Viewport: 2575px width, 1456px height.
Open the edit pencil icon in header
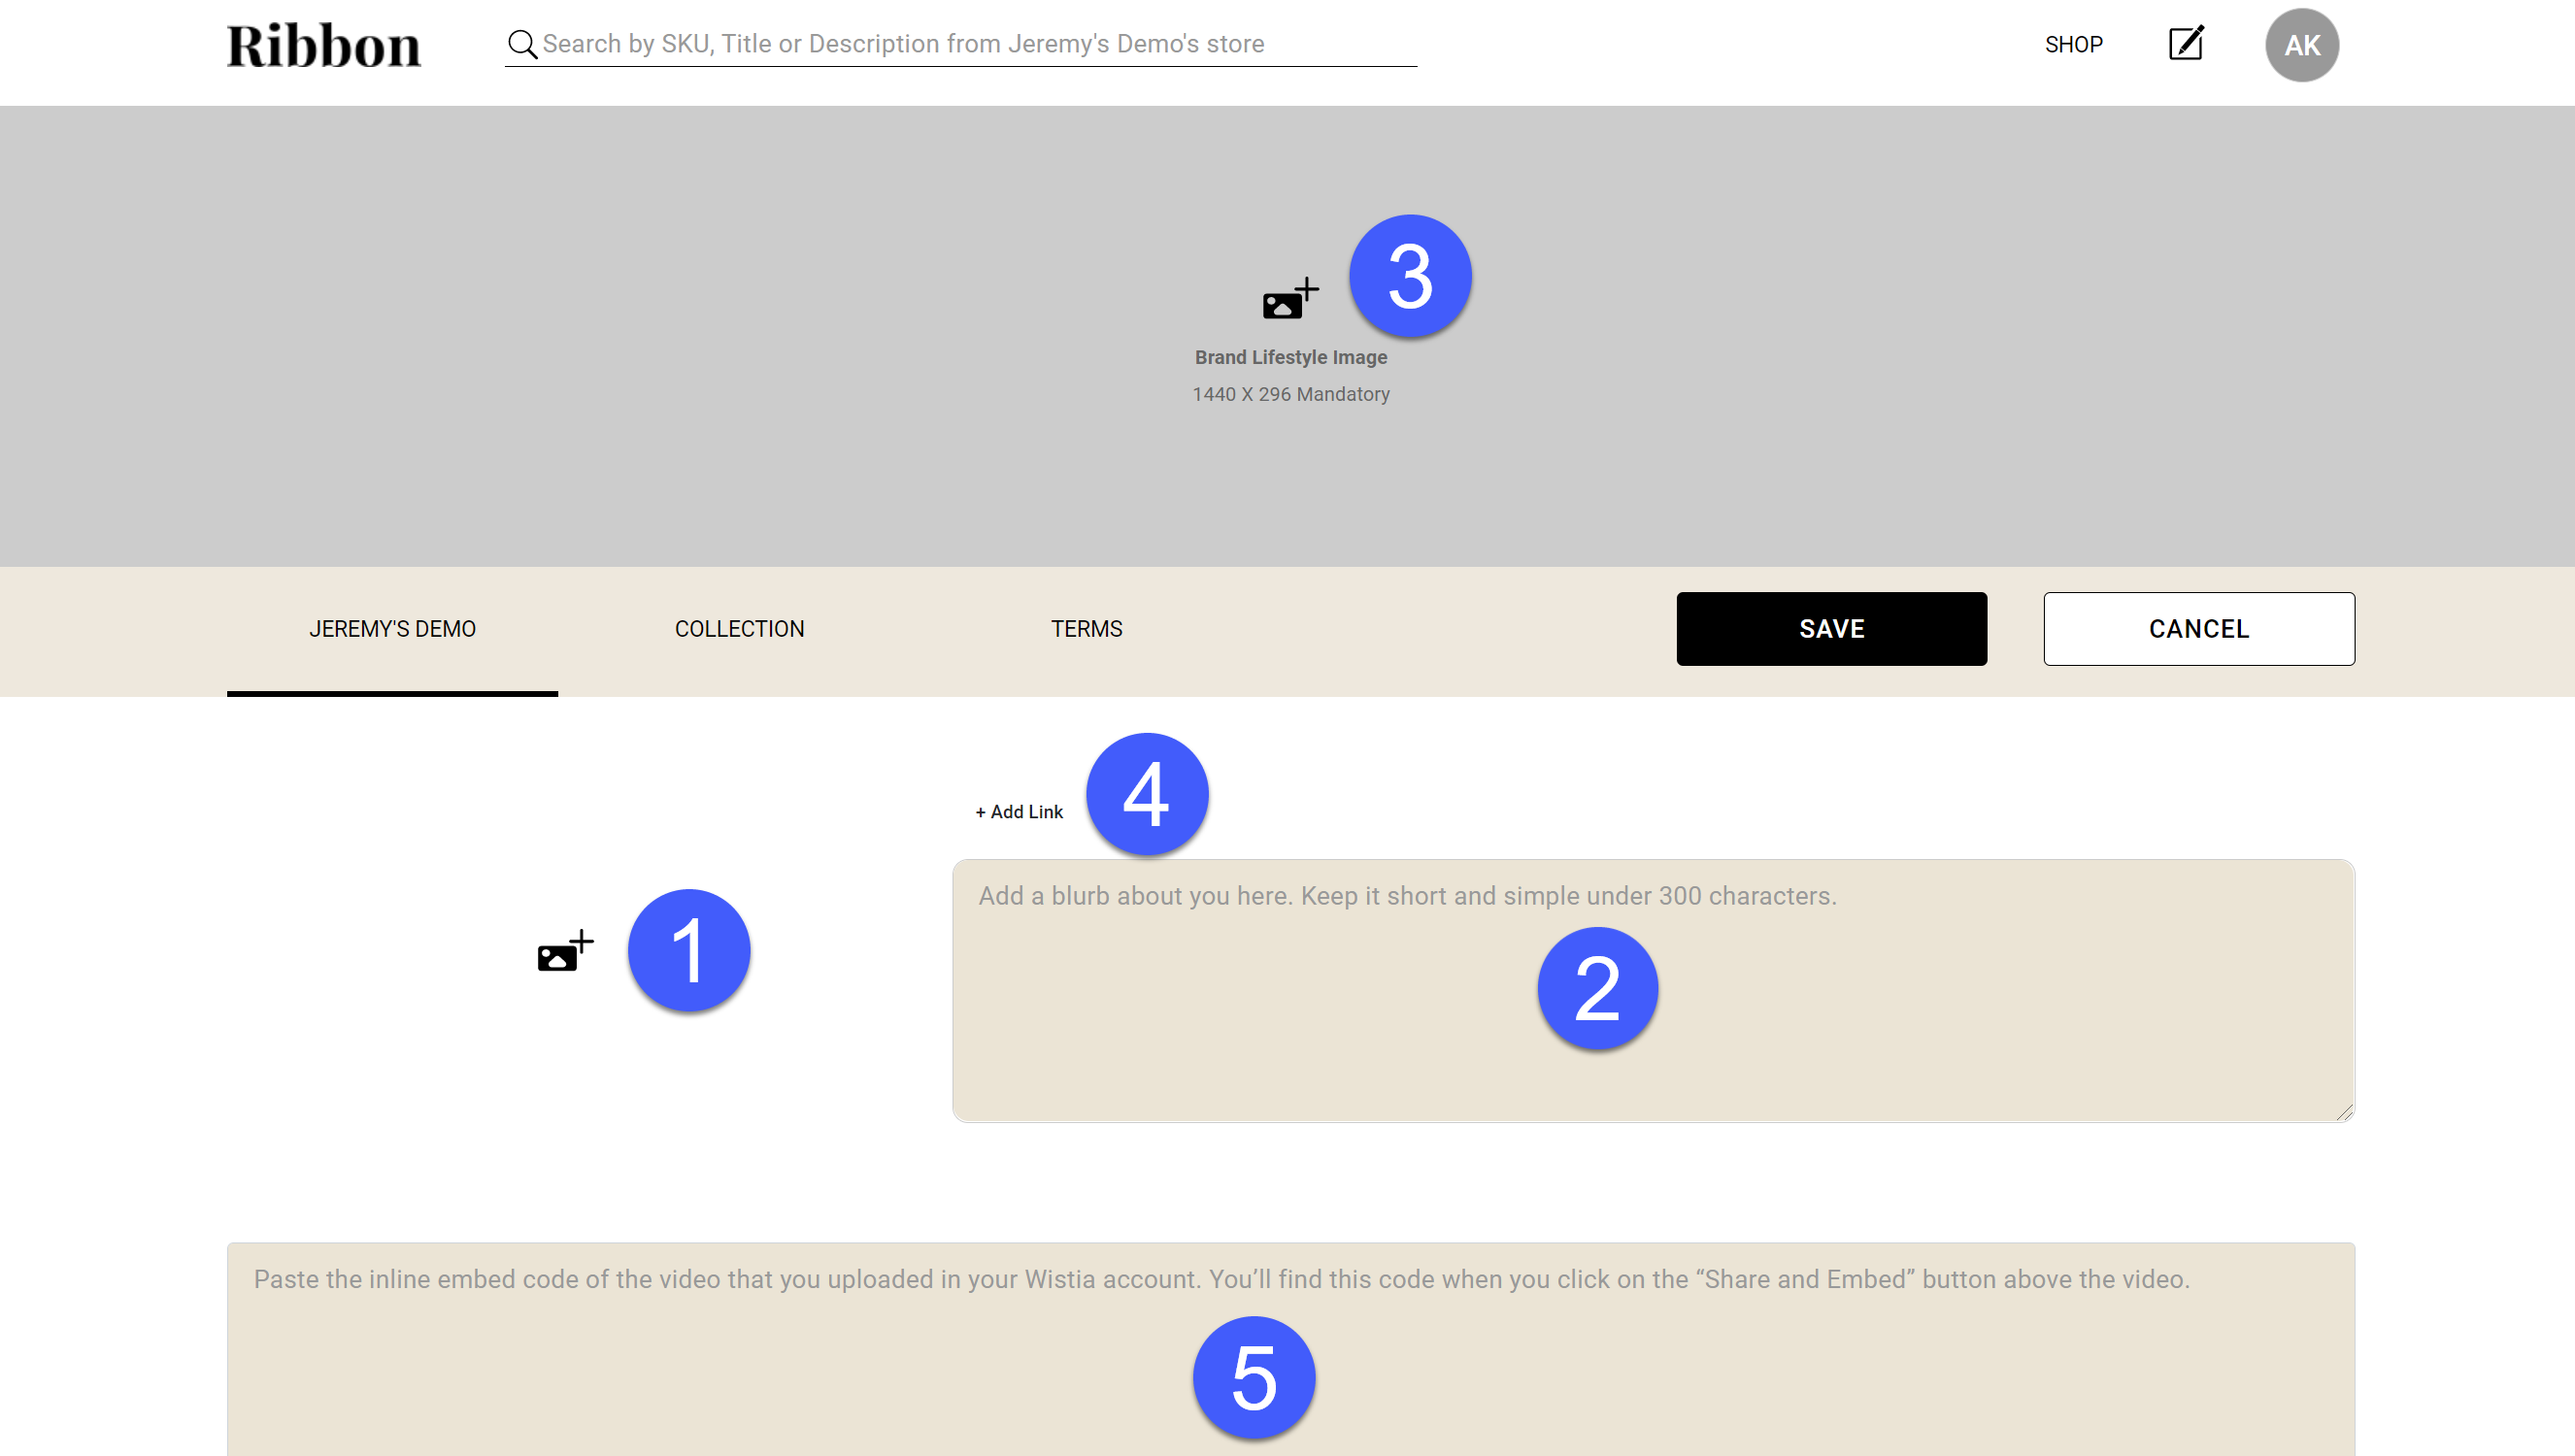(x=2186, y=44)
